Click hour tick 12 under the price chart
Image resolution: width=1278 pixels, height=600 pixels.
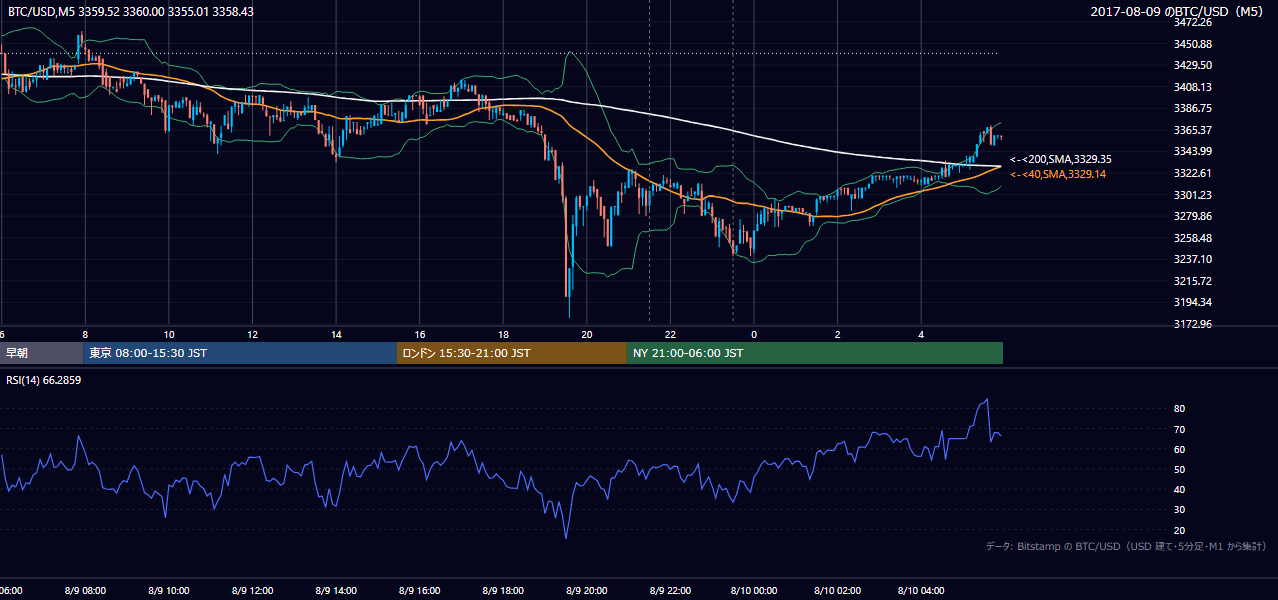[x=252, y=335]
